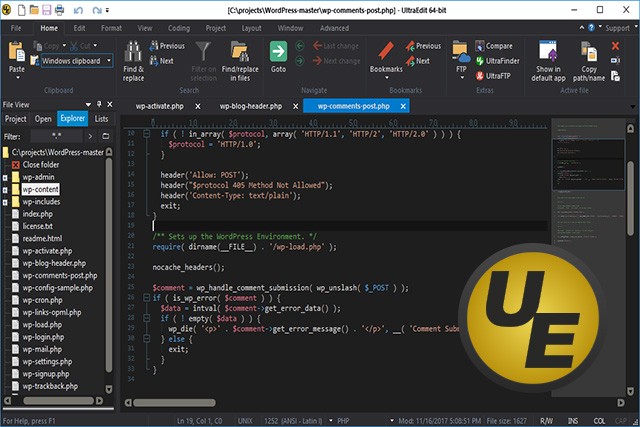Expand the wp-content folder node

coord(5,190)
